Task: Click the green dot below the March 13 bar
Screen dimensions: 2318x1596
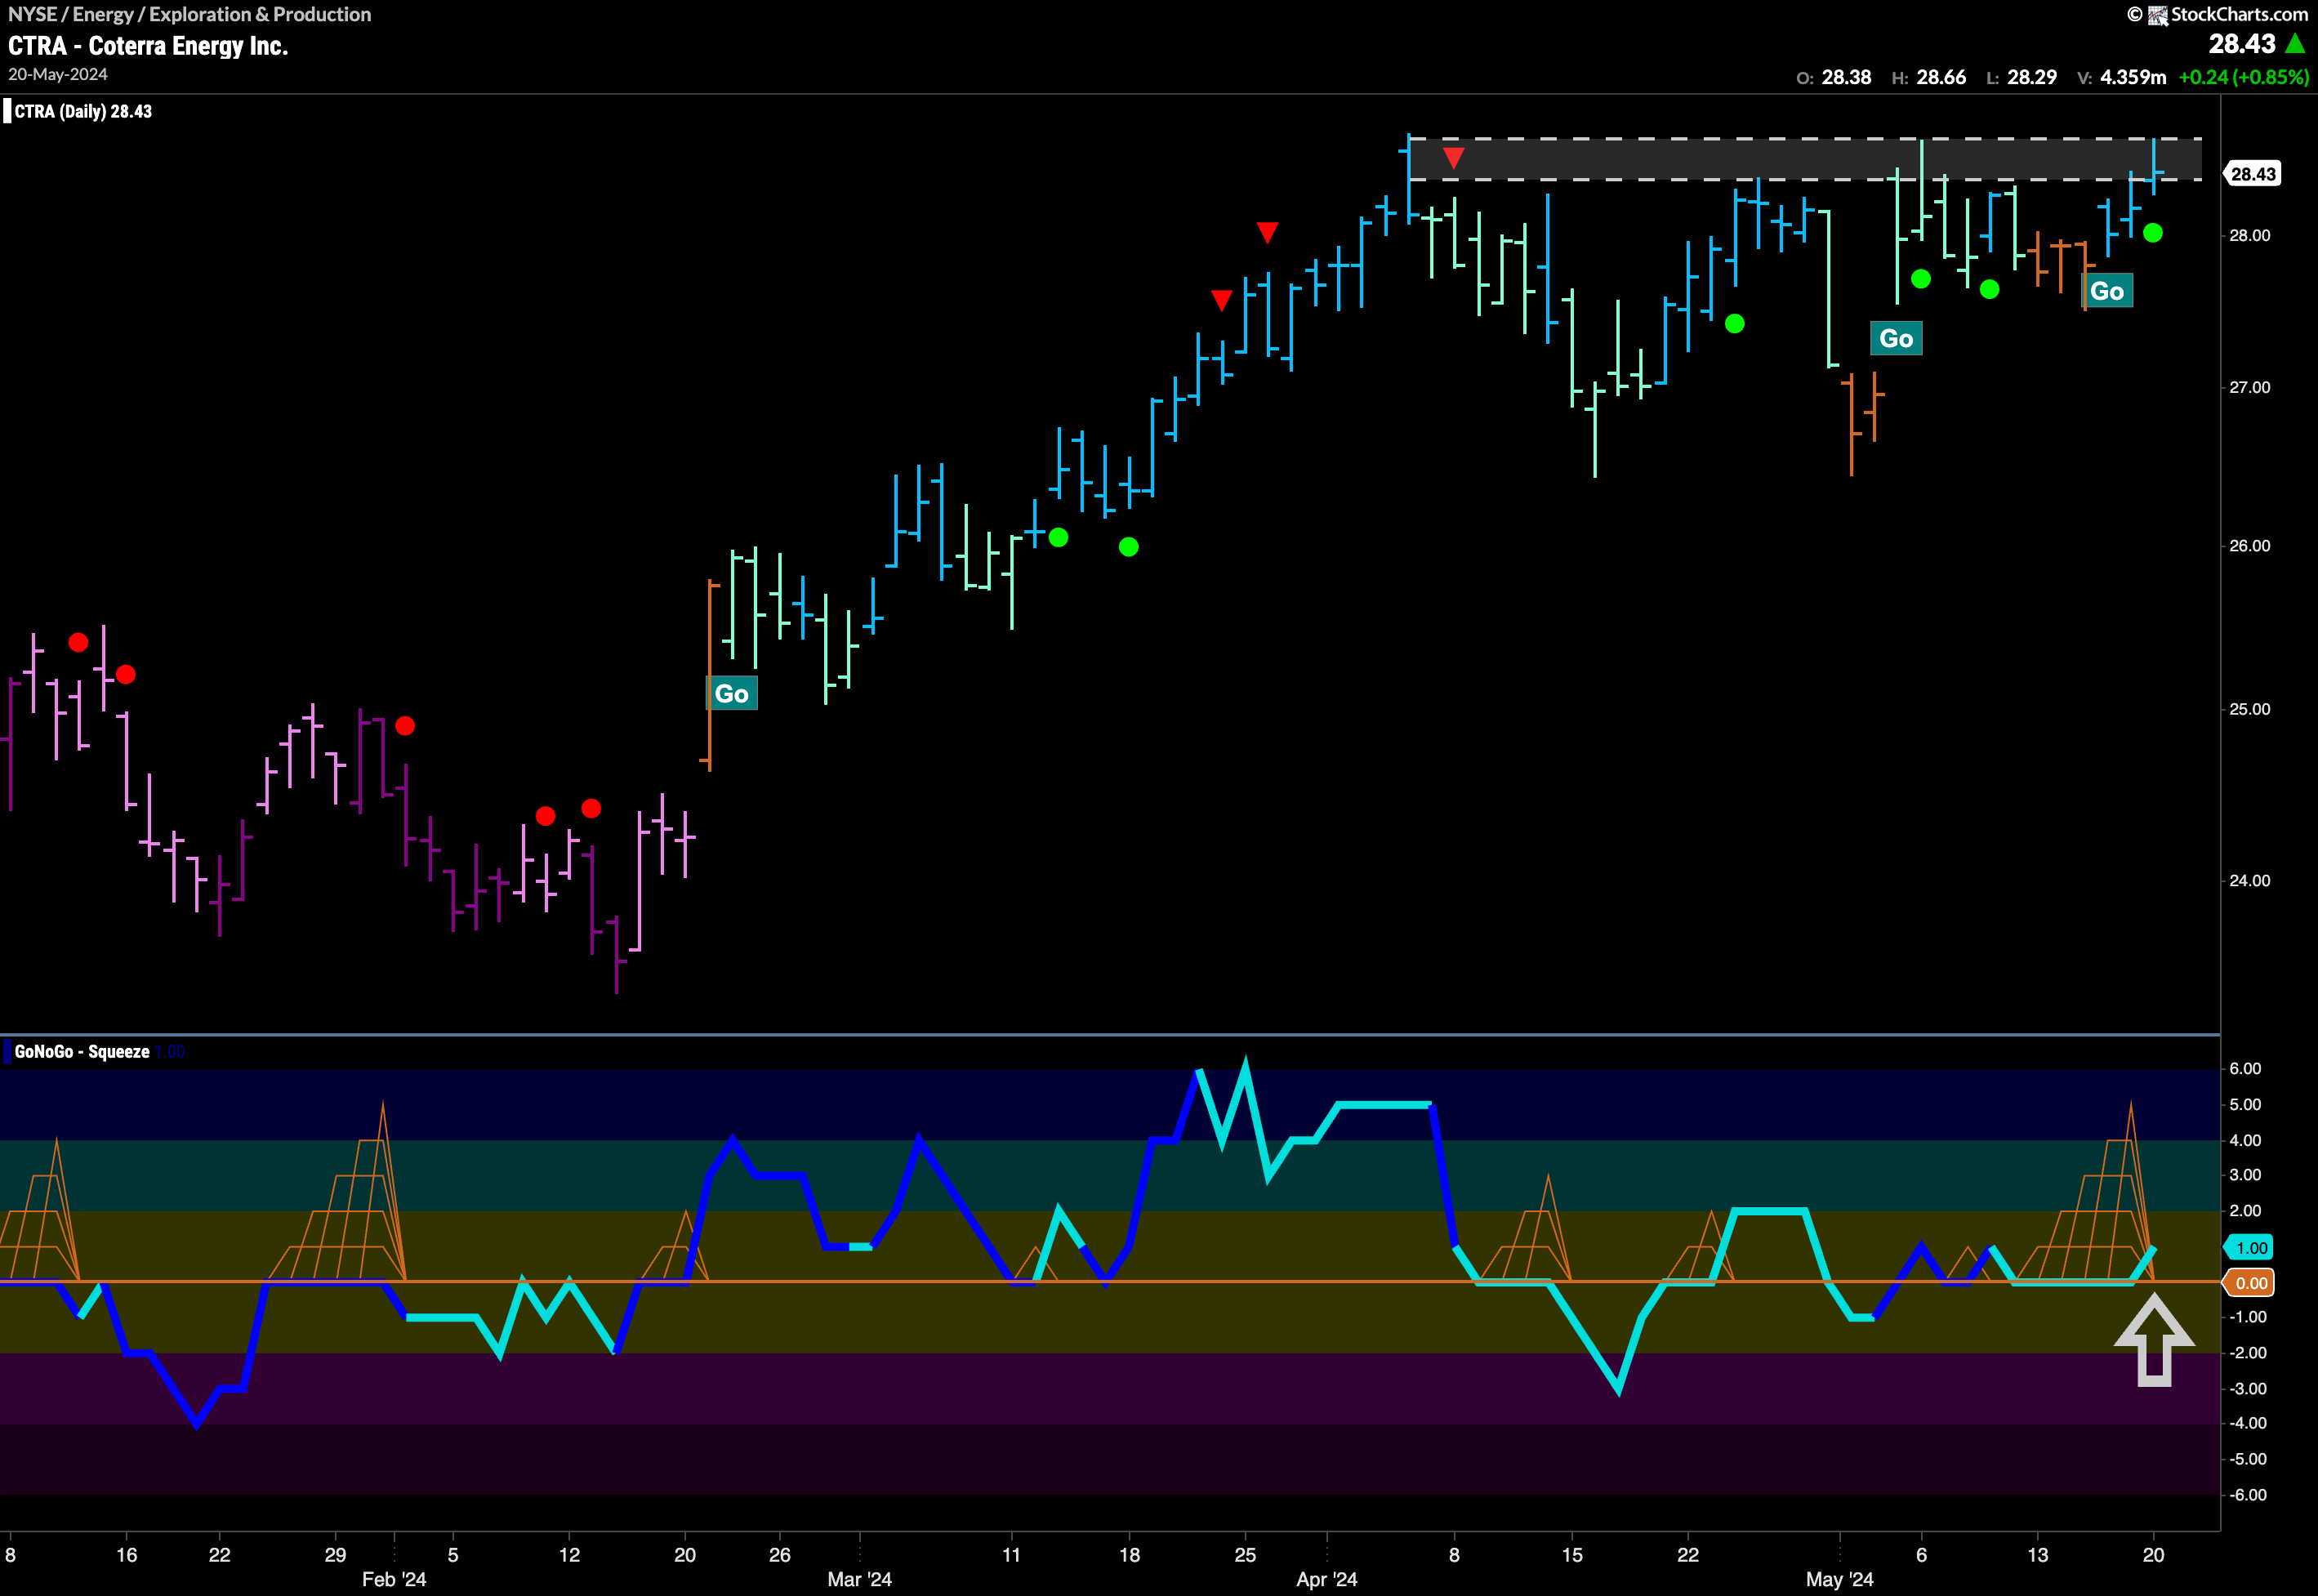Action: pos(1059,538)
